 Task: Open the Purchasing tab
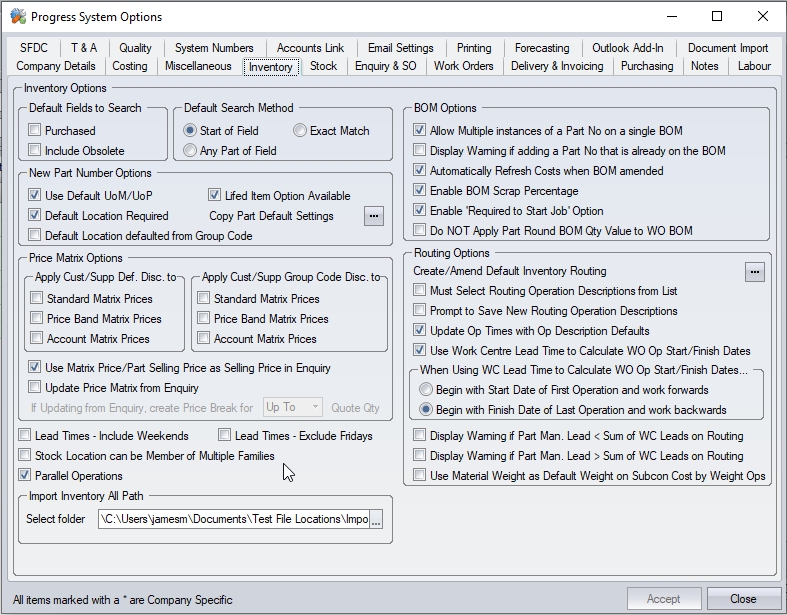click(x=646, y=66)
